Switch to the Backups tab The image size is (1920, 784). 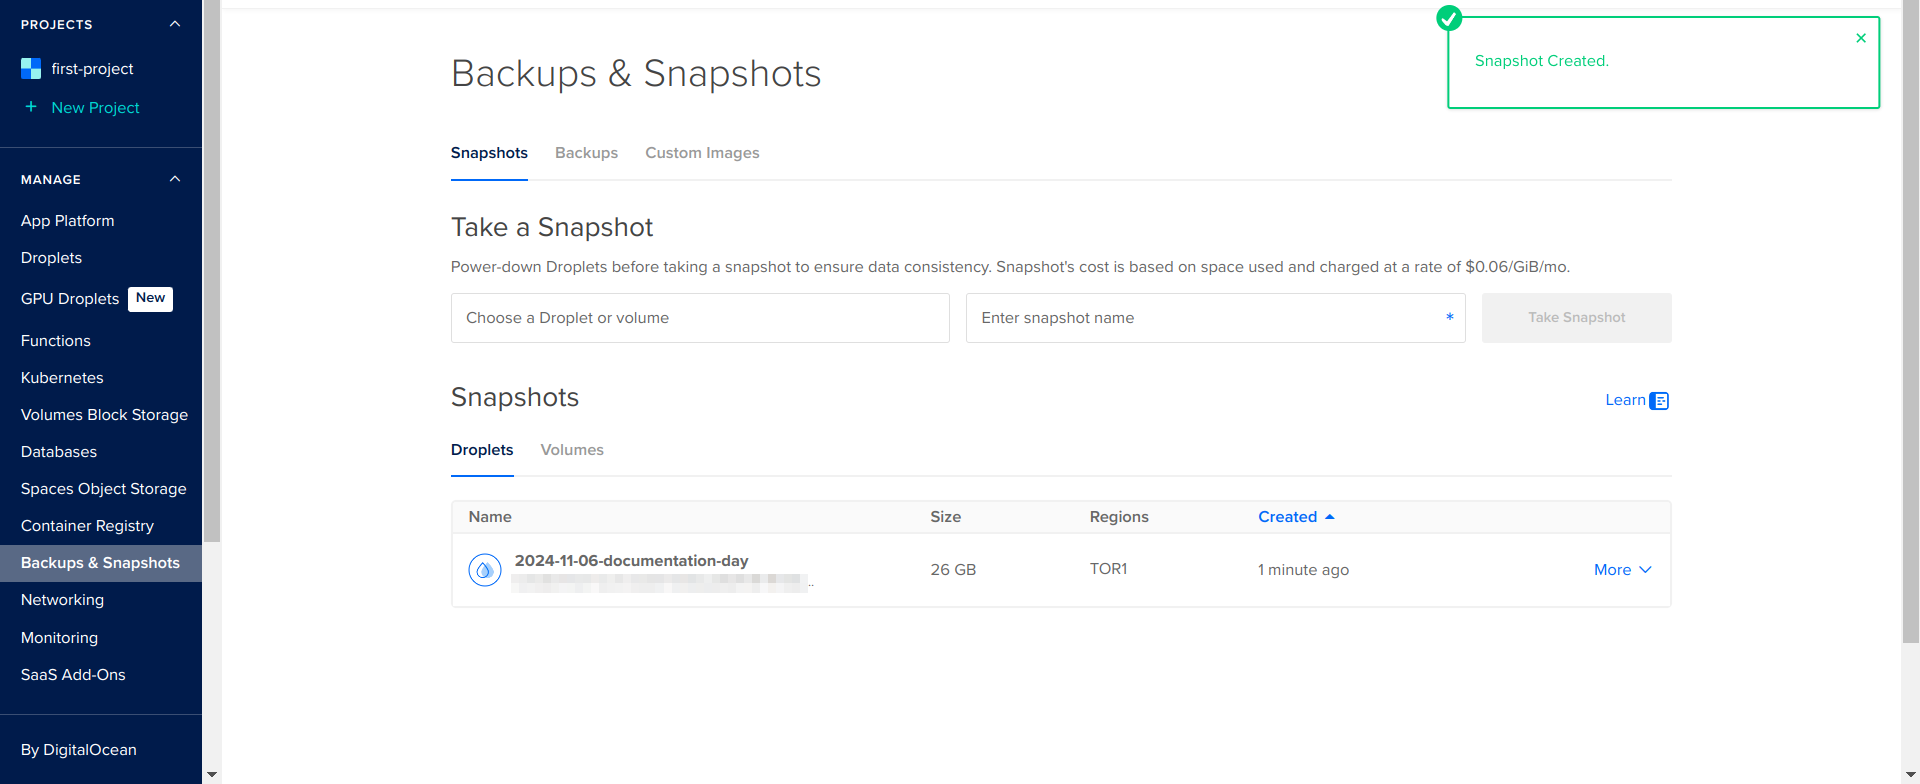[586, 153]
